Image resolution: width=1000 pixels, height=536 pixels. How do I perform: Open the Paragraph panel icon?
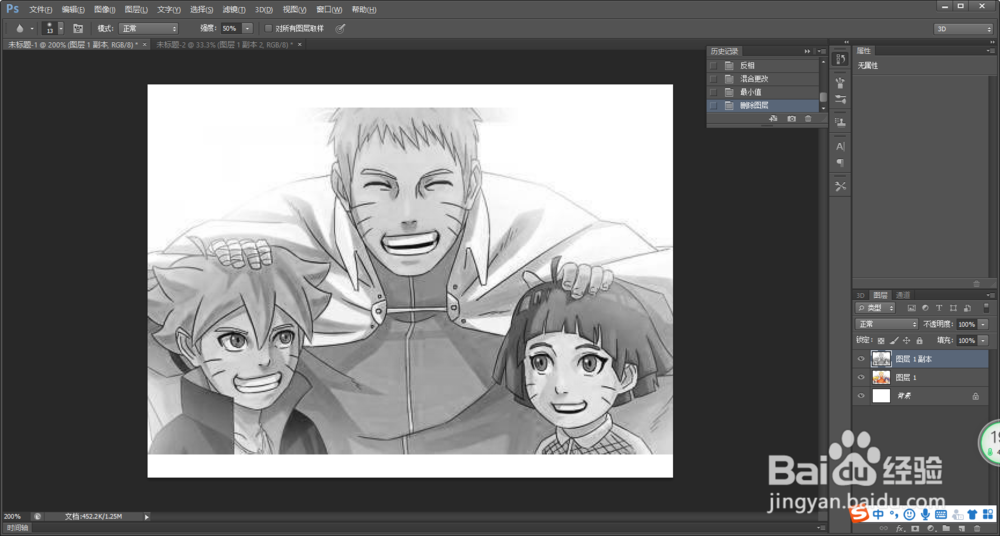pyautogui.click(x=841, y=163)
